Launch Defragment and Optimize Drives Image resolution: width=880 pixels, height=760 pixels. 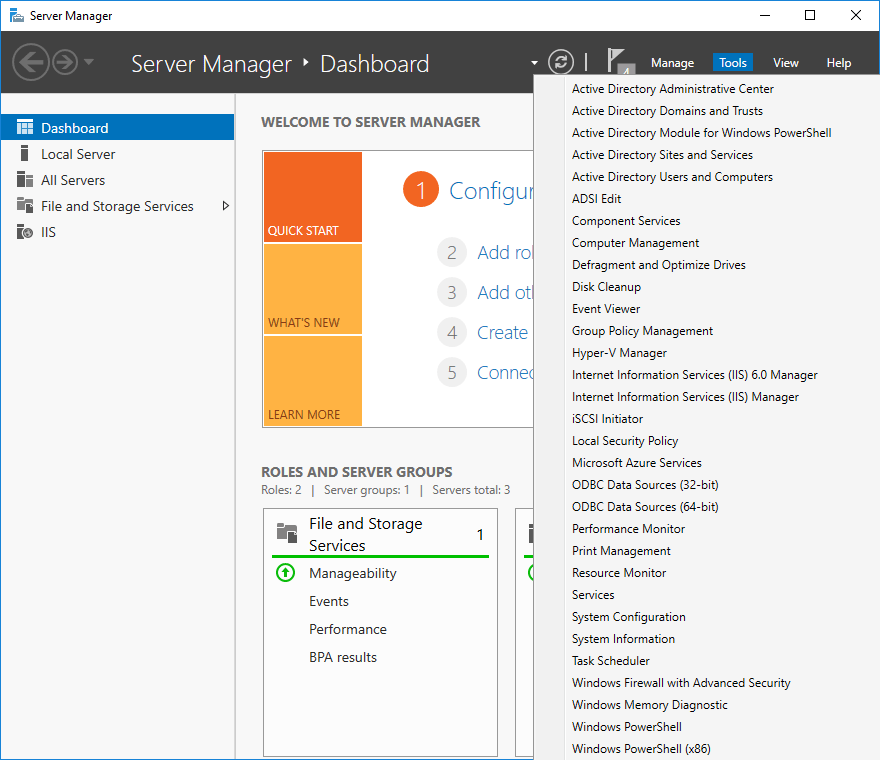coord(659,264)
